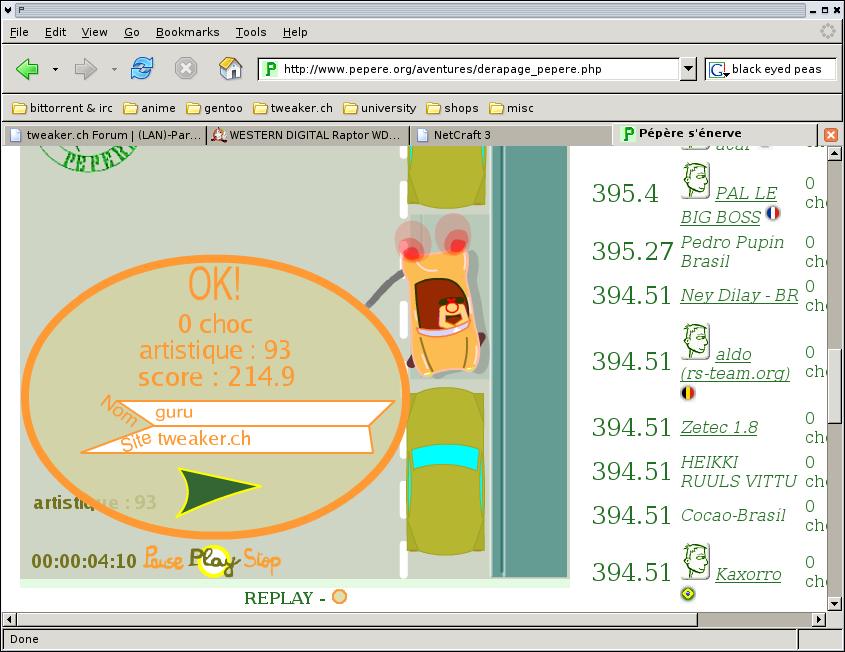Click the search engine icon in search box
The image size is (845, 652).
click(718, 69)
